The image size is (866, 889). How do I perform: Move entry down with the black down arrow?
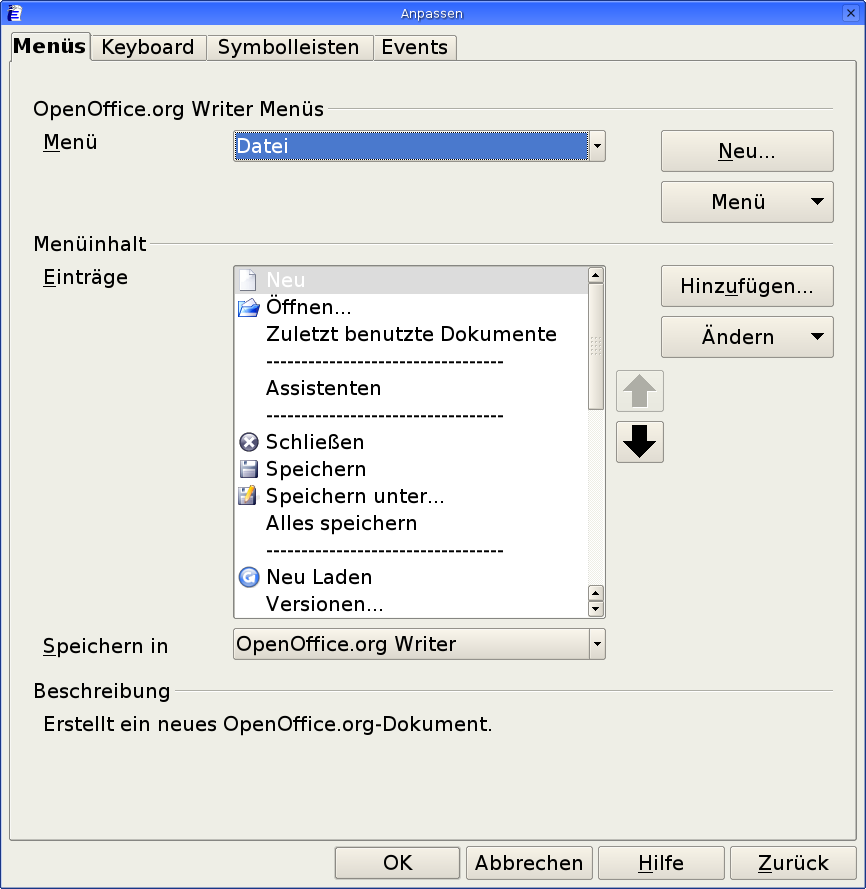pos(640,442)
